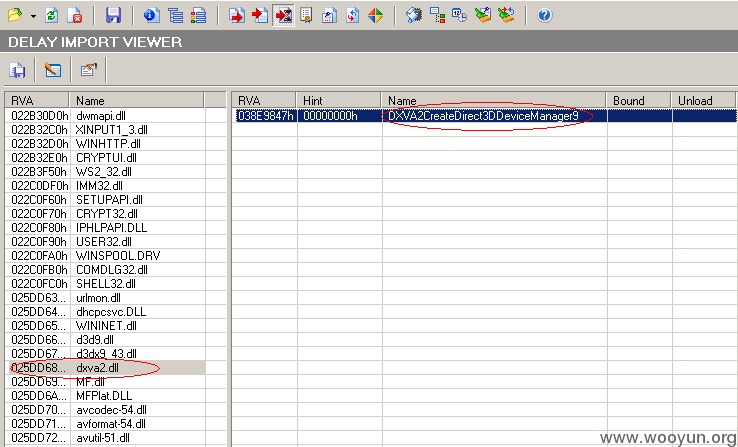Click the Bound column header

(639, 100)
